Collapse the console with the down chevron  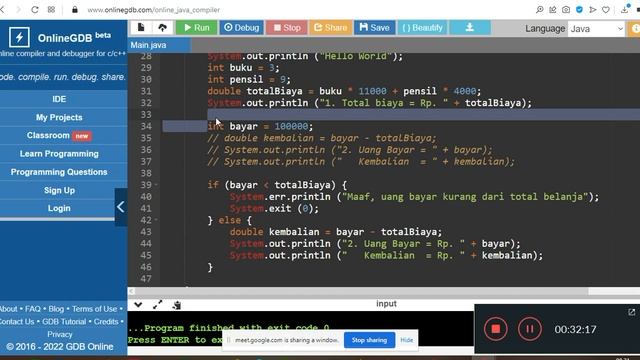138,305
